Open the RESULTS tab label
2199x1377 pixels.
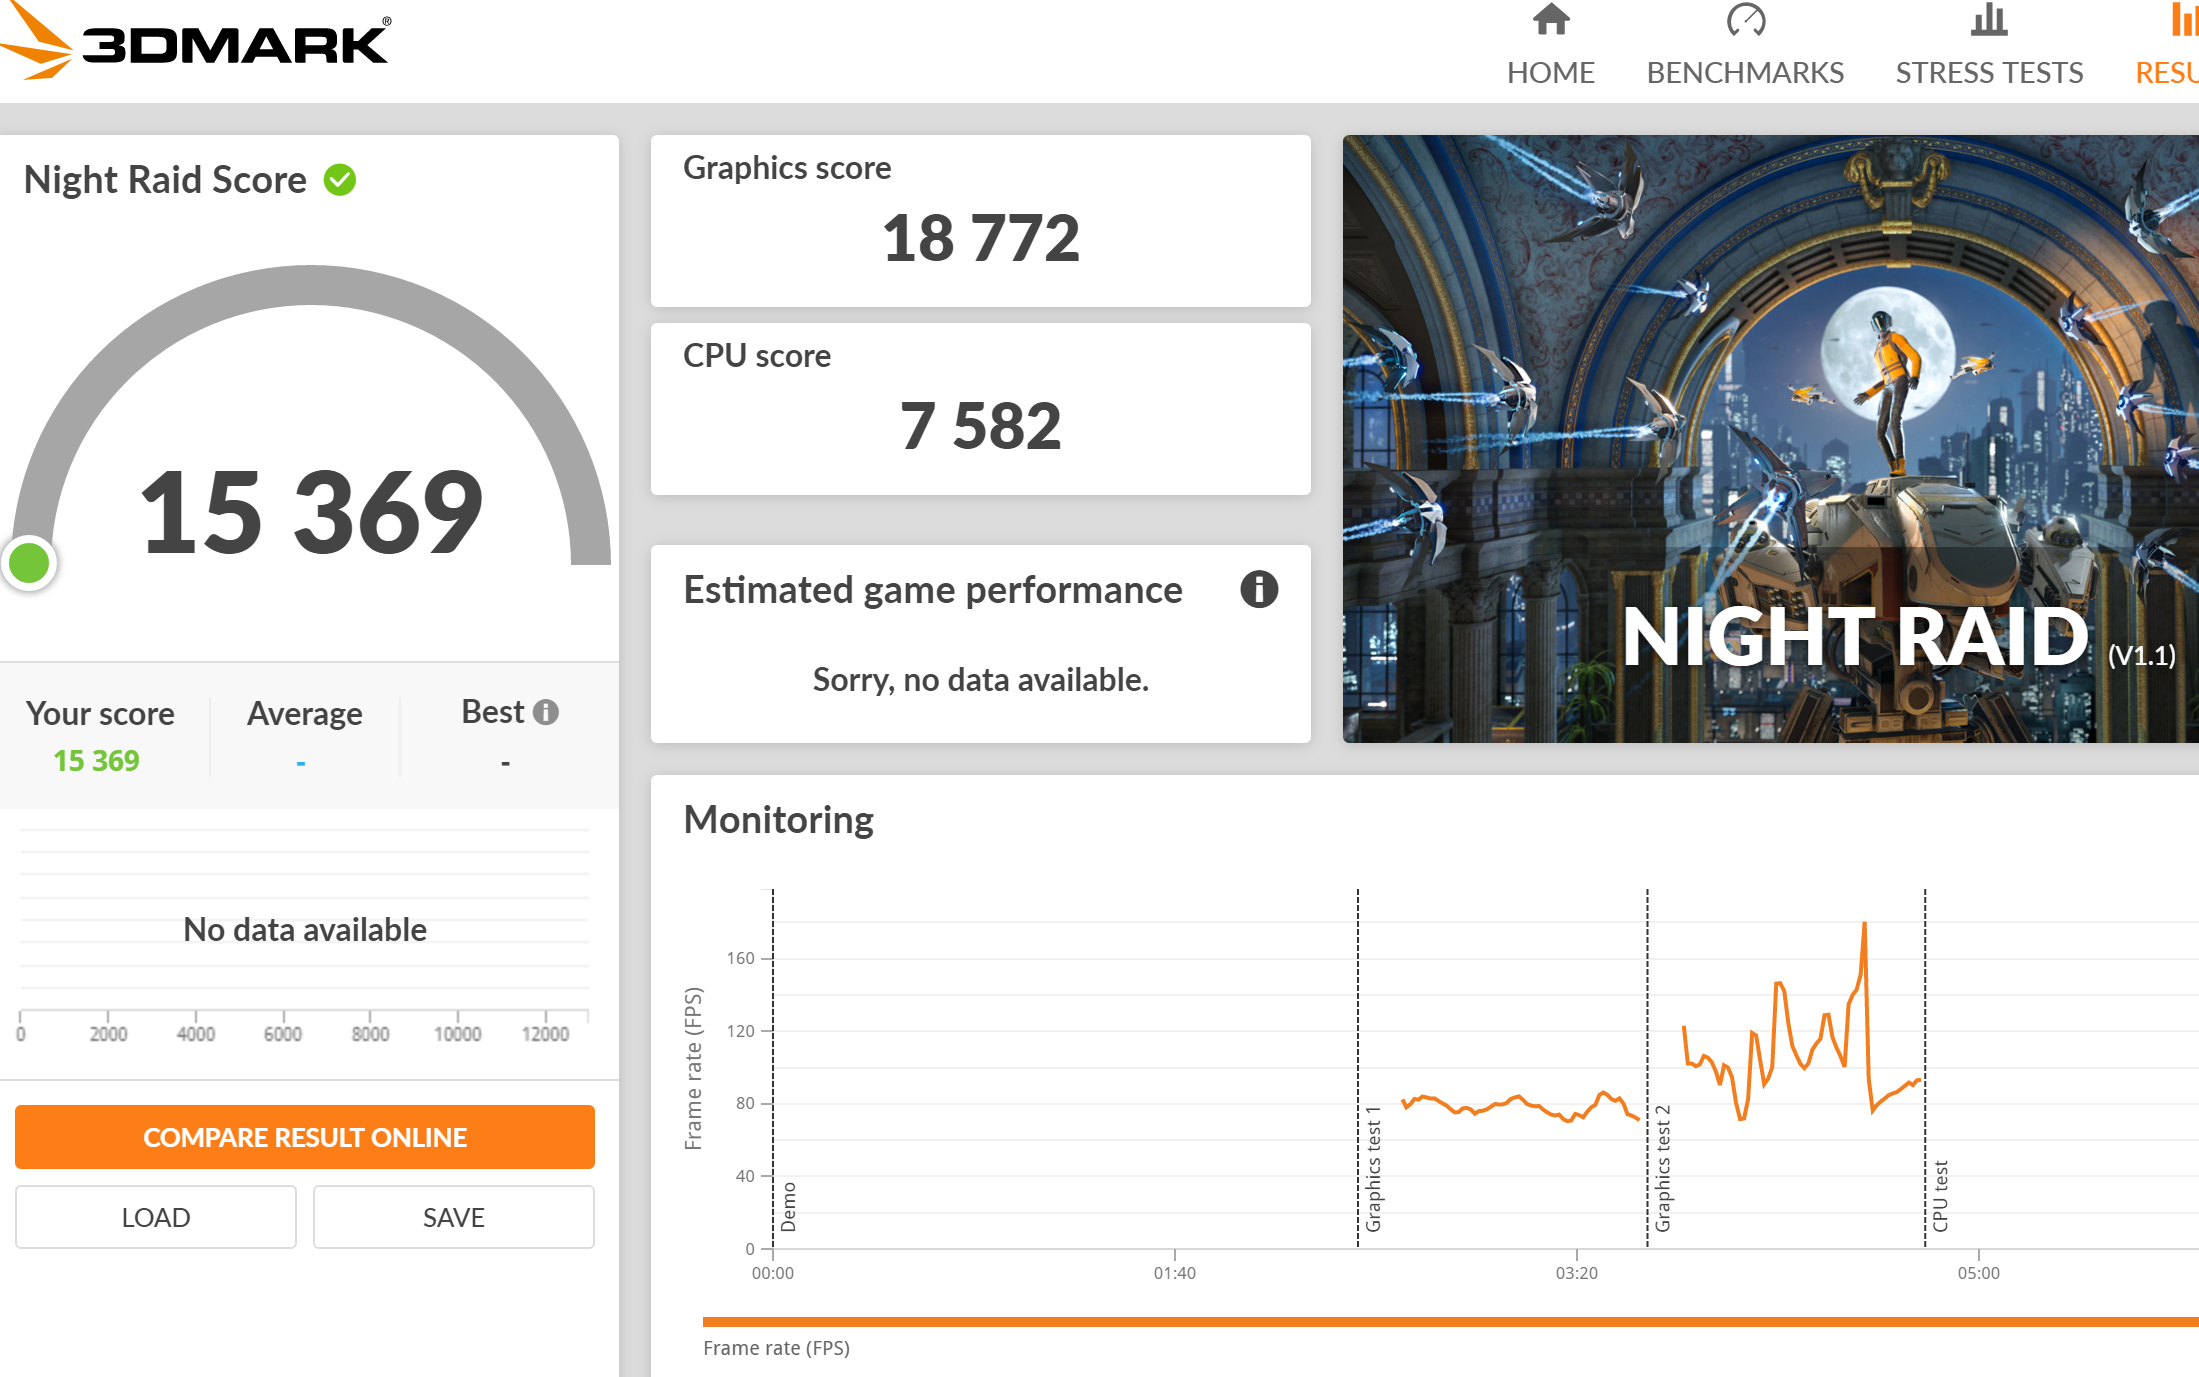(x=2167, y=73)
